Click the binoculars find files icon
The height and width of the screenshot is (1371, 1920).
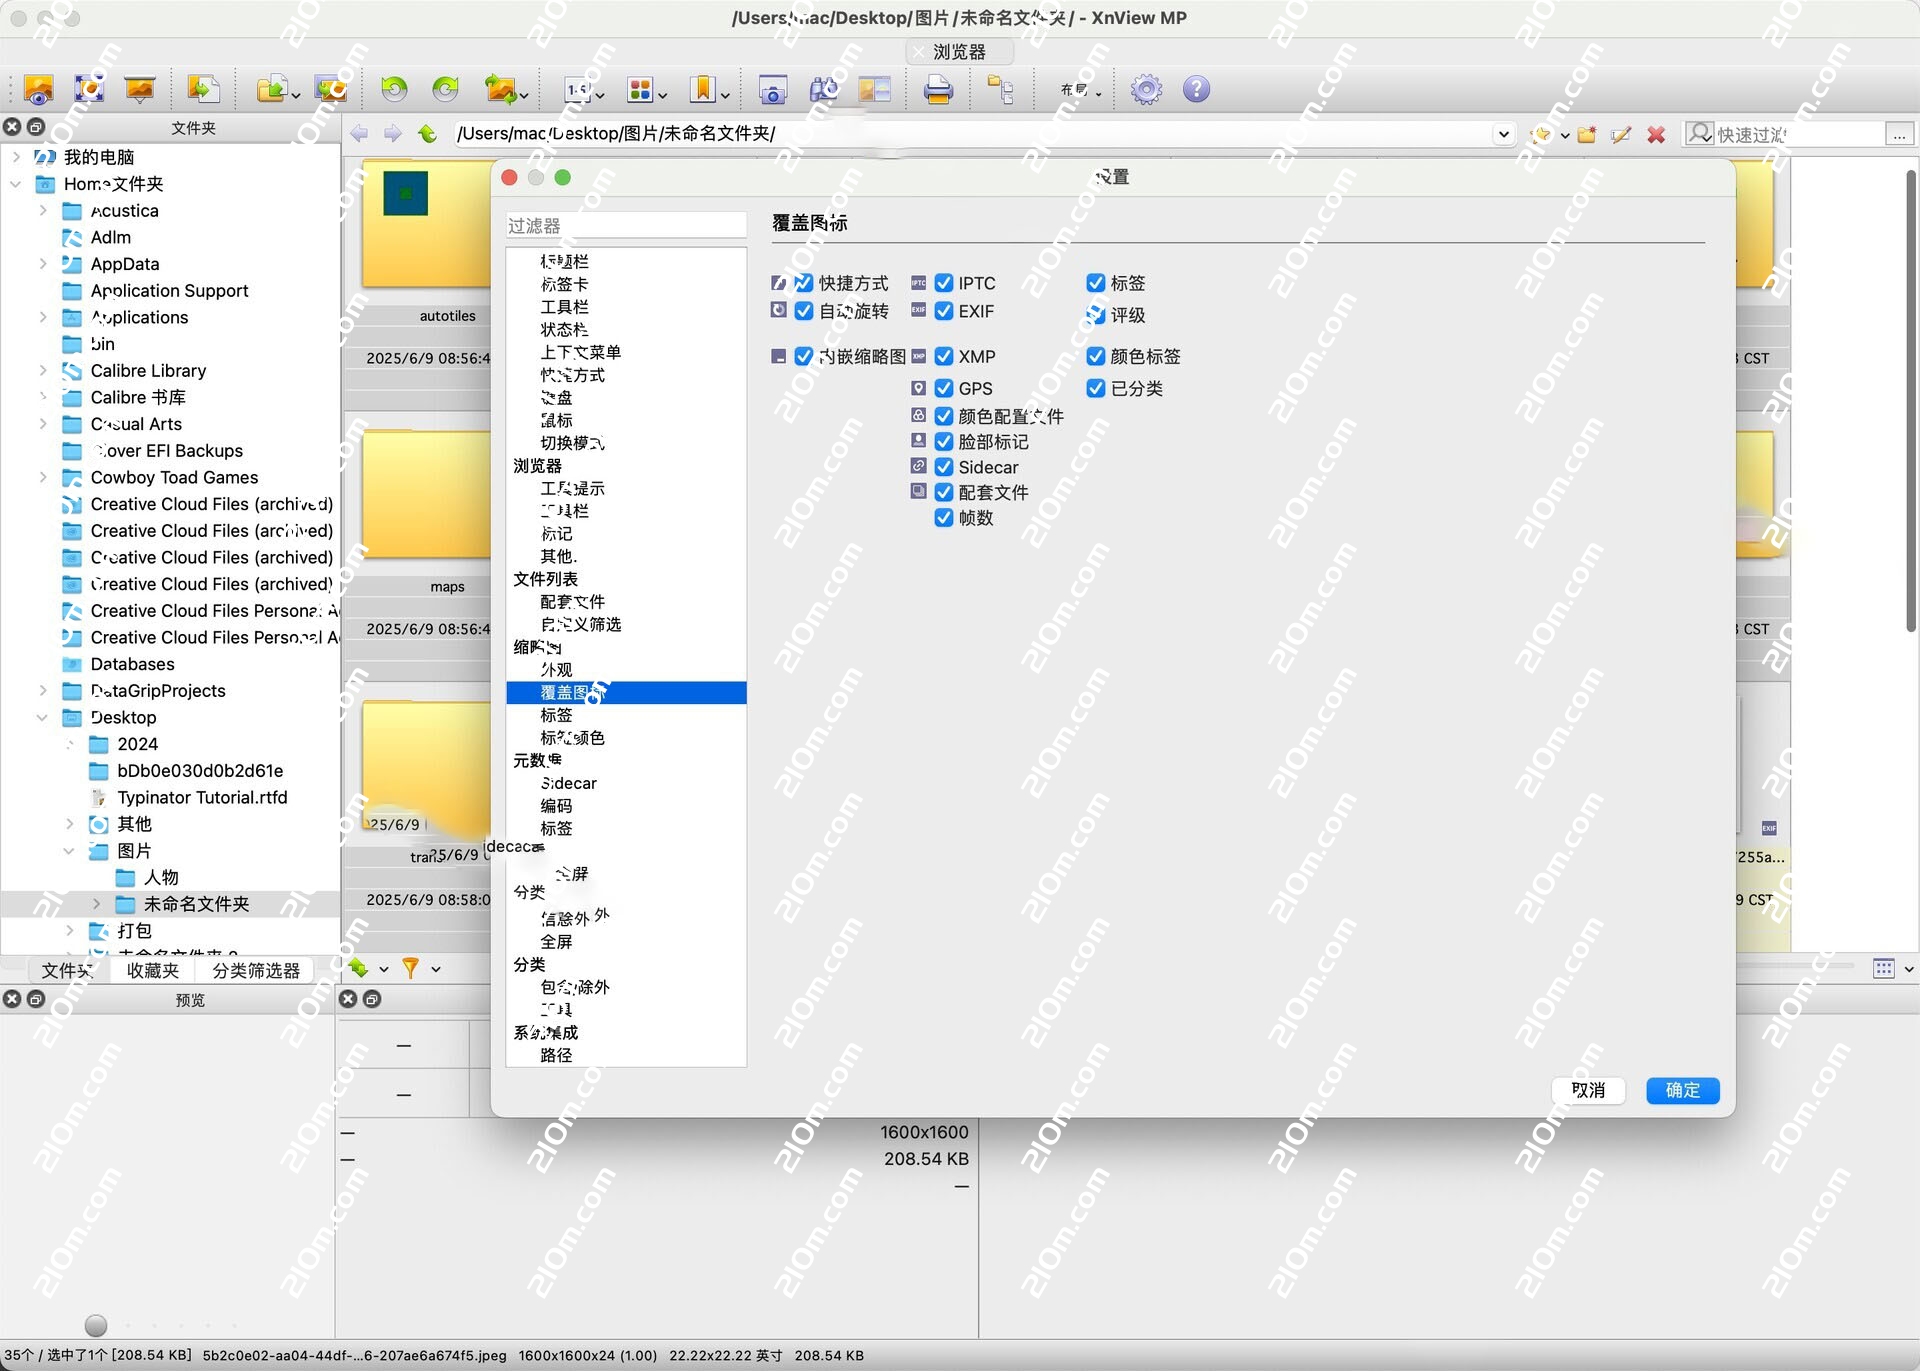click(x=824, y=90)
